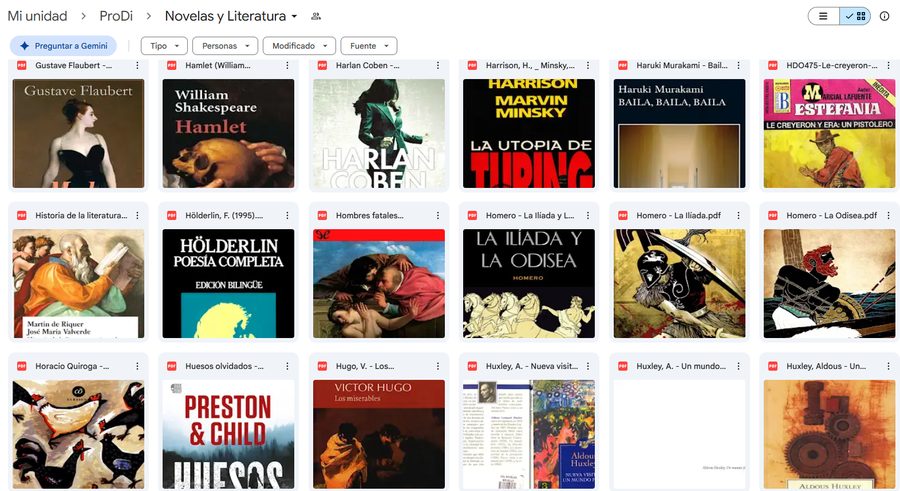Open Hamlet Shakespeare cover thumbnail
The image size is (900, 491).
coord(228,133)
